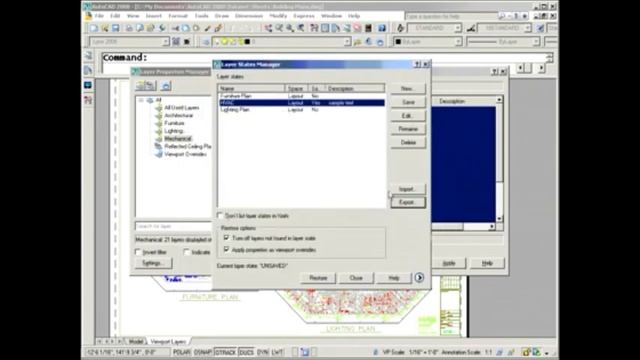Click the QuickCalc calculator toolbar icon
This screenshot has height=360, width=640.
tap(369, 28)
